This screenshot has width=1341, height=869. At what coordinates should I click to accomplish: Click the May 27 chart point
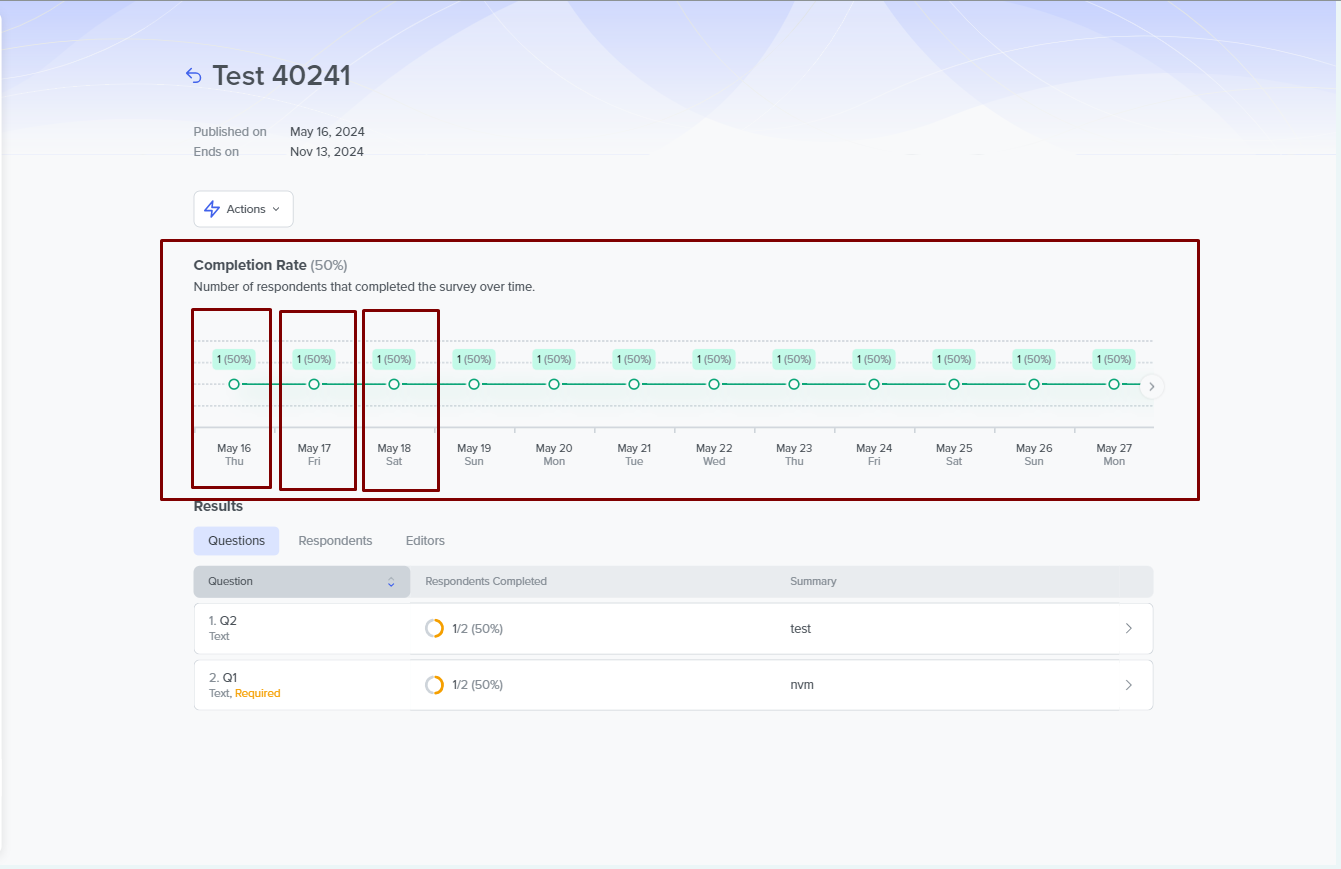pyautogui.click(x=1114, y=384)
